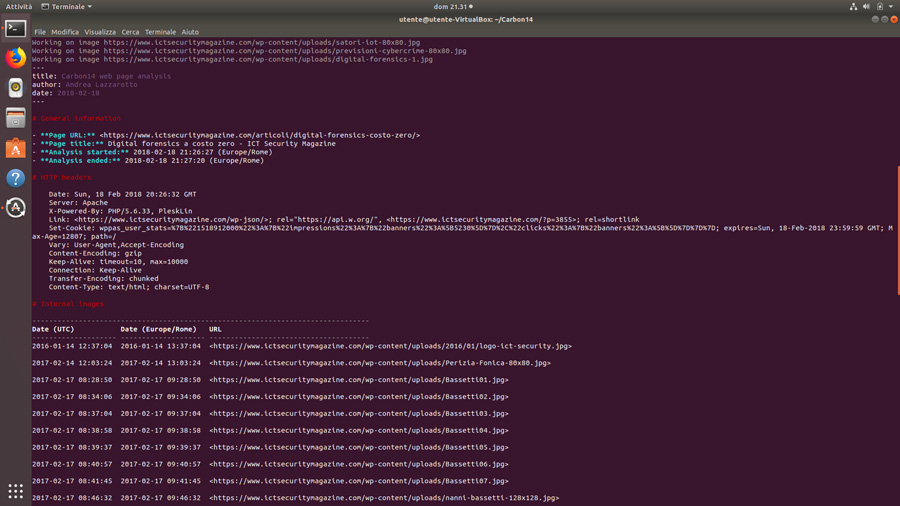Image resolution: width=900 pixels, height=506 pixels.
Task: Click the logo-ict-security.jpg URL
Action: 390,346
